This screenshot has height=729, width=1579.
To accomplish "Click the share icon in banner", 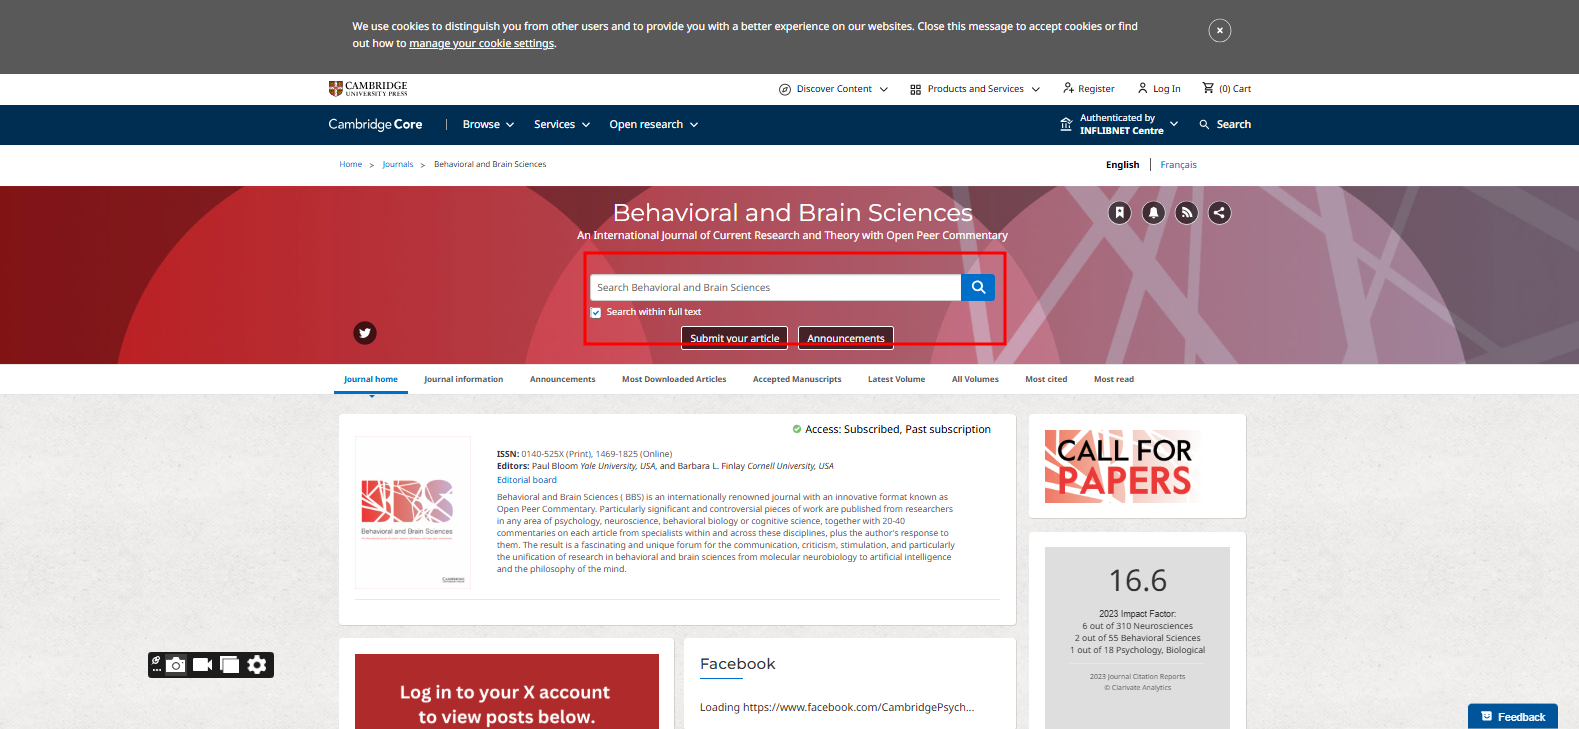I will pyautogui.click(x=1219, y=212).
